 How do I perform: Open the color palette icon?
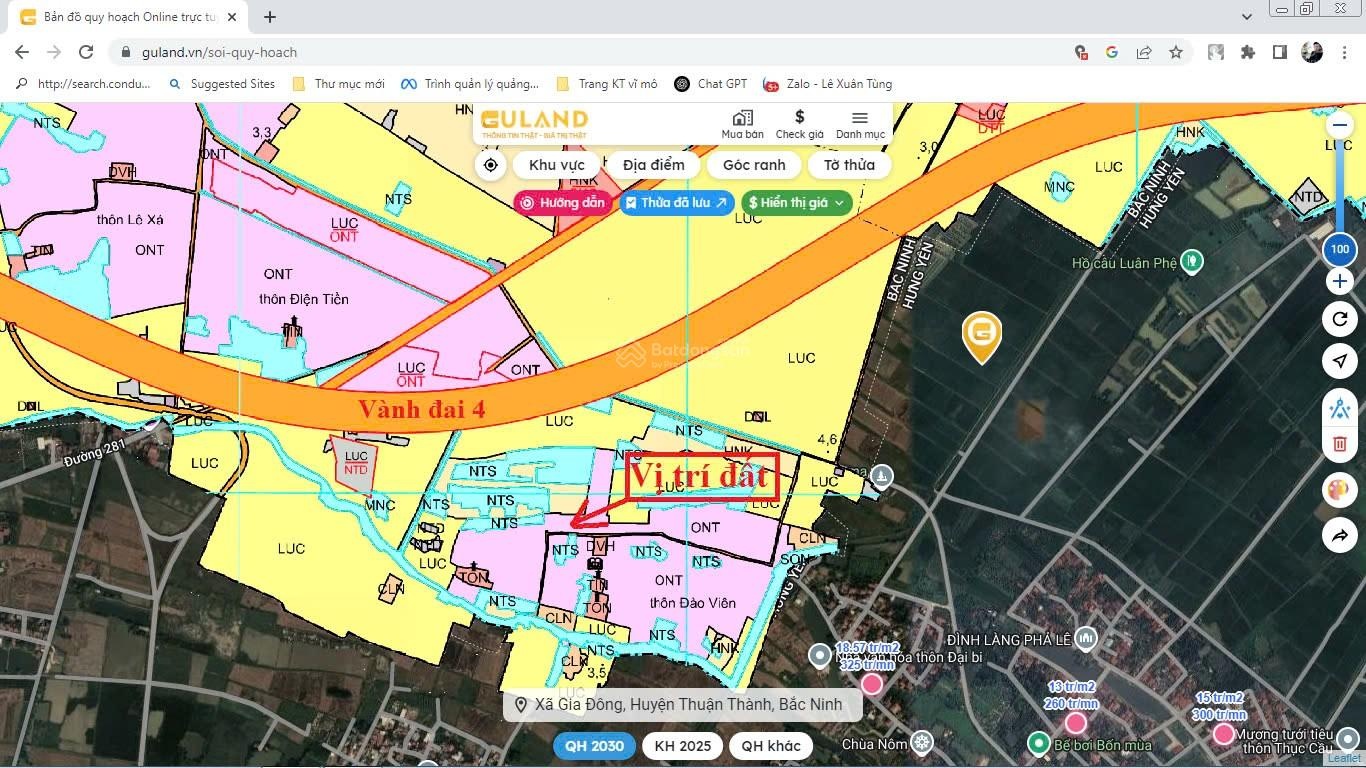pos(1339,490)
